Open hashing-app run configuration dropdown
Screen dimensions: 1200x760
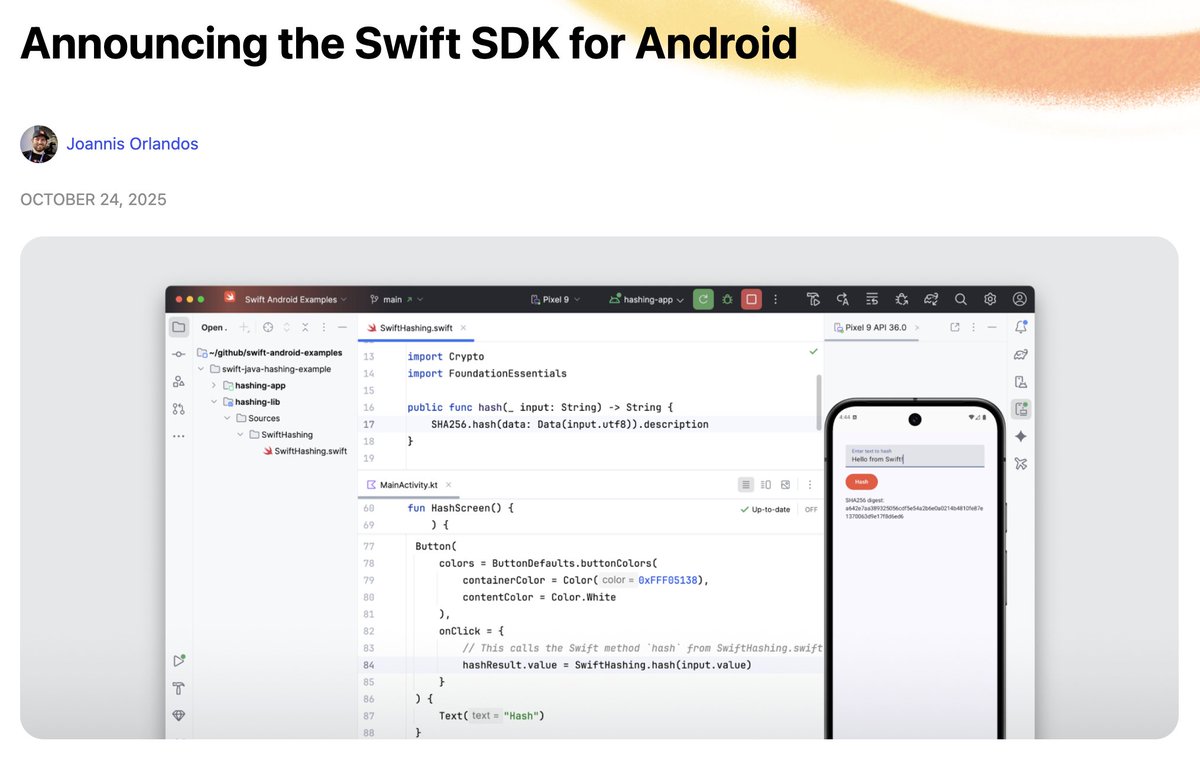click(x=647, y=299)
